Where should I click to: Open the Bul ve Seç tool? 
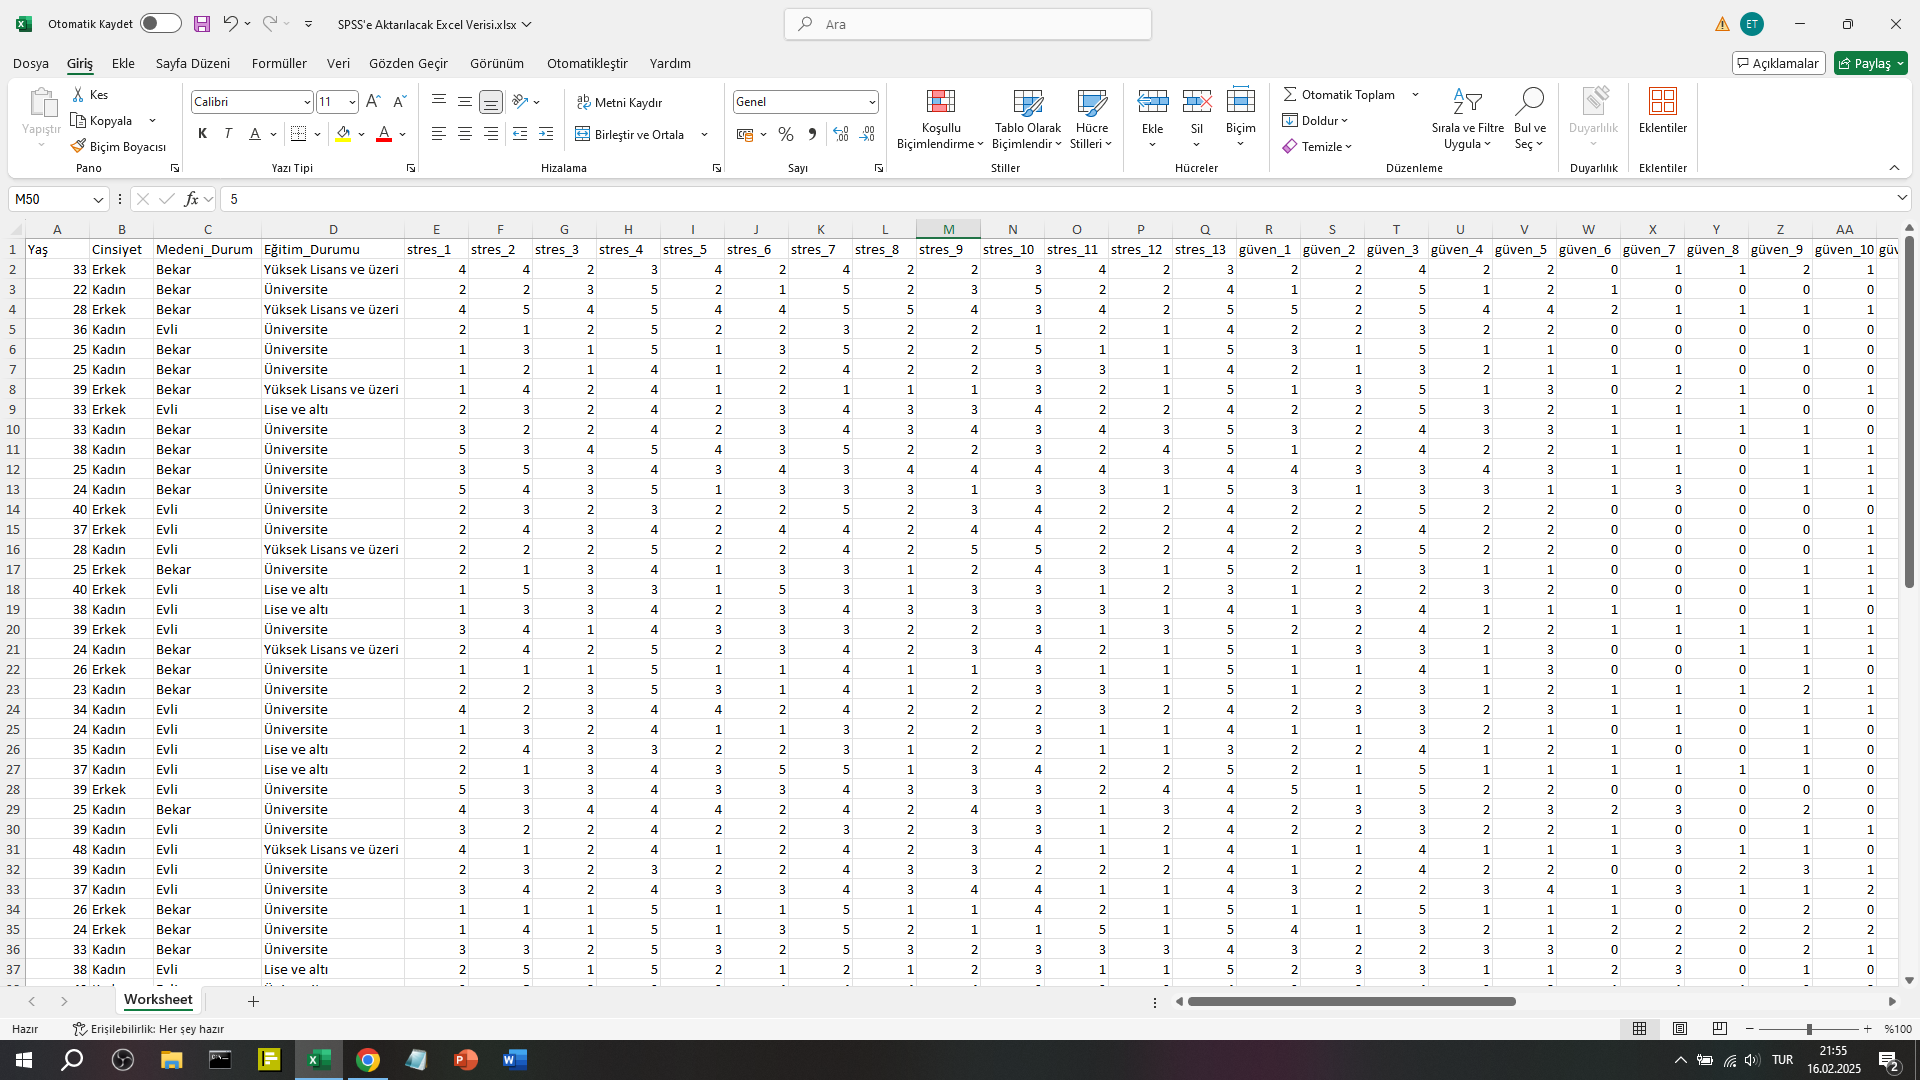1529,118
